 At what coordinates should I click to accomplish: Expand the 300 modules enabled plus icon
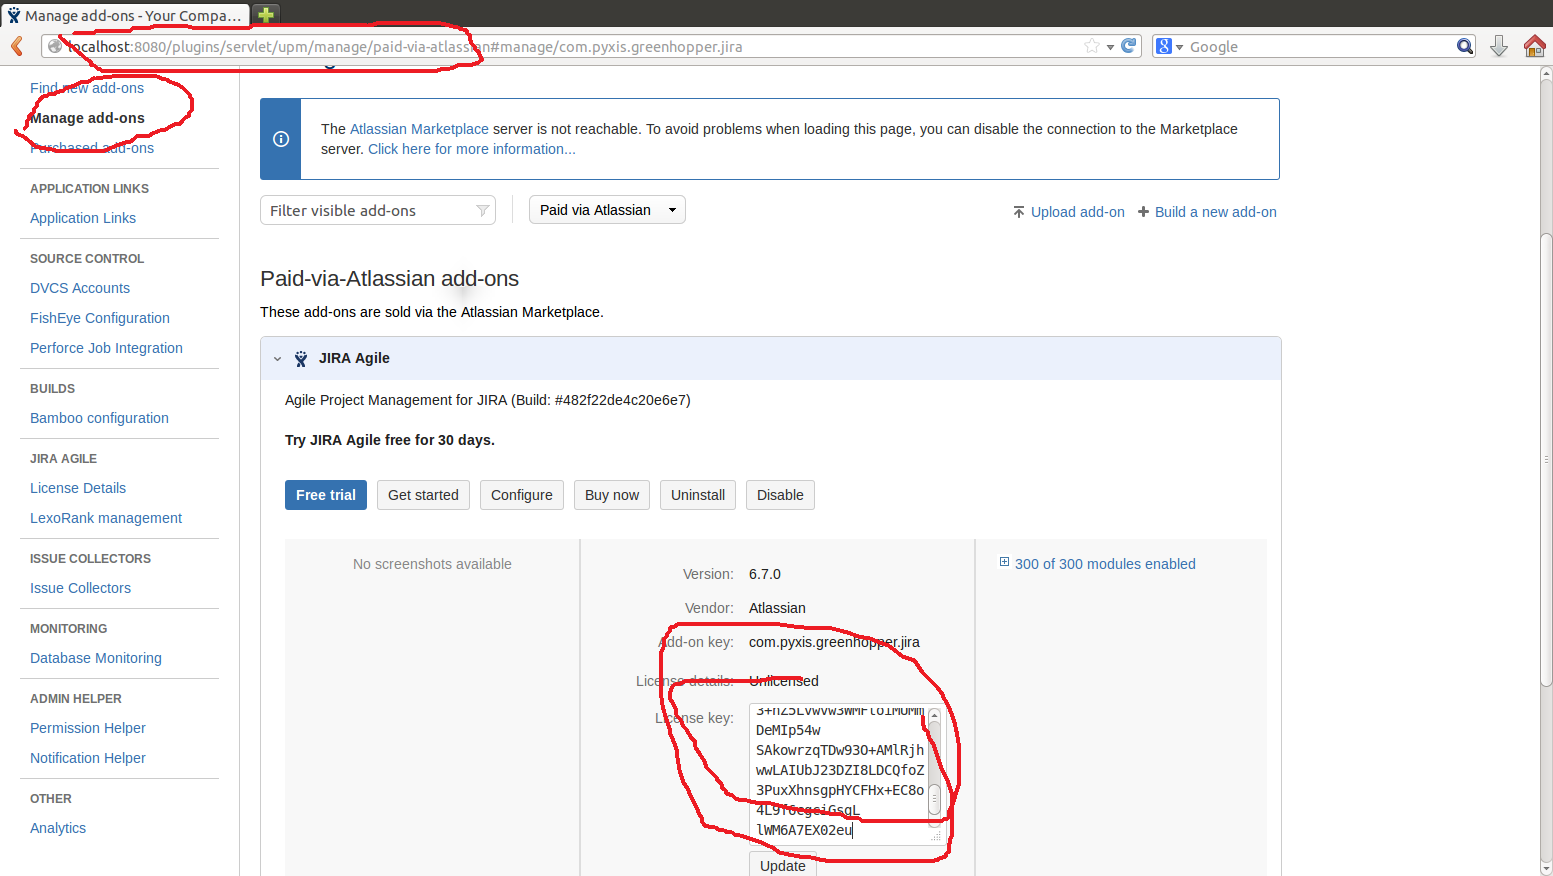click(1004, 563)
